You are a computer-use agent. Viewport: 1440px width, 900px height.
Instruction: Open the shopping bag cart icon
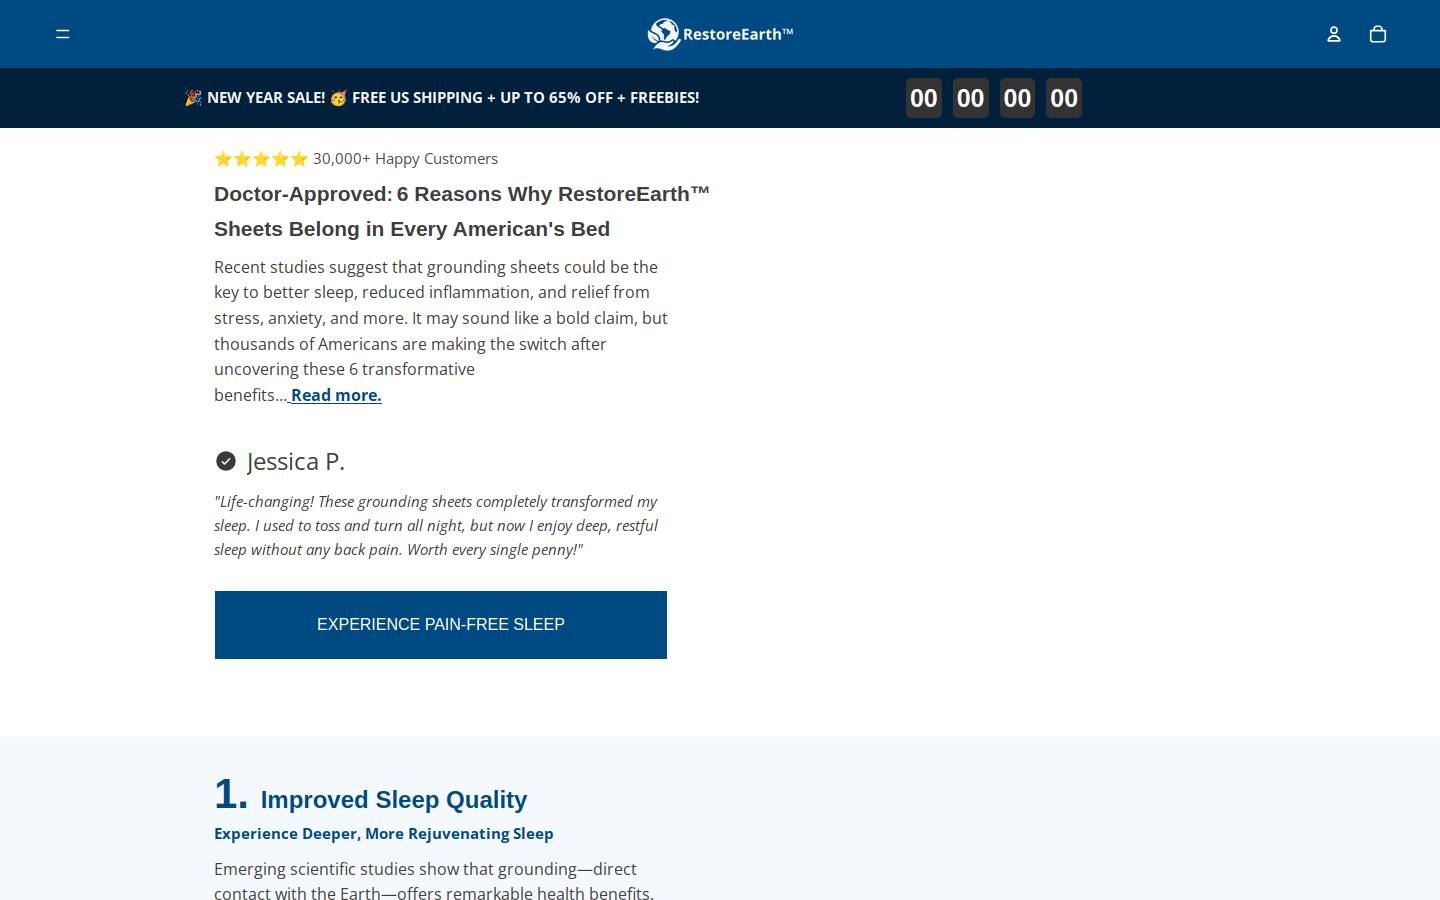[1378, 34]
